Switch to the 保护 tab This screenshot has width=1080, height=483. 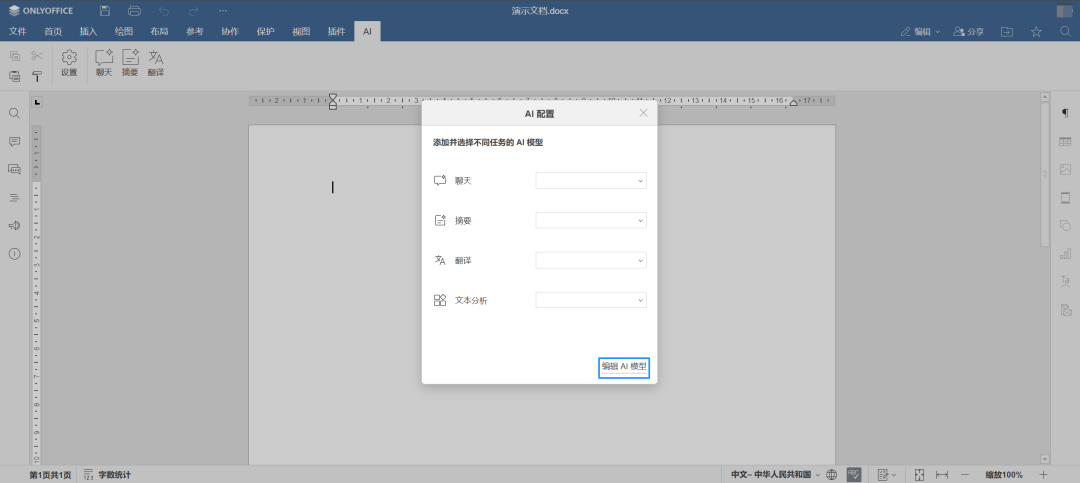(265, 31)
